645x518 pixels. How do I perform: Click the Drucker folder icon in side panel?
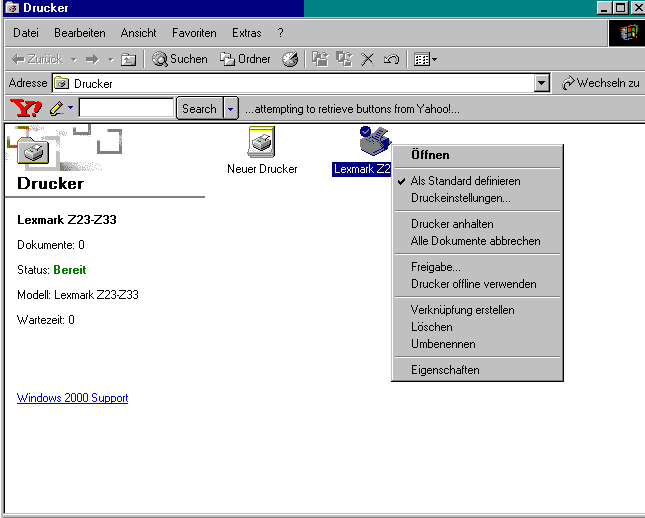pyautogui.click(x=33, y=151)
